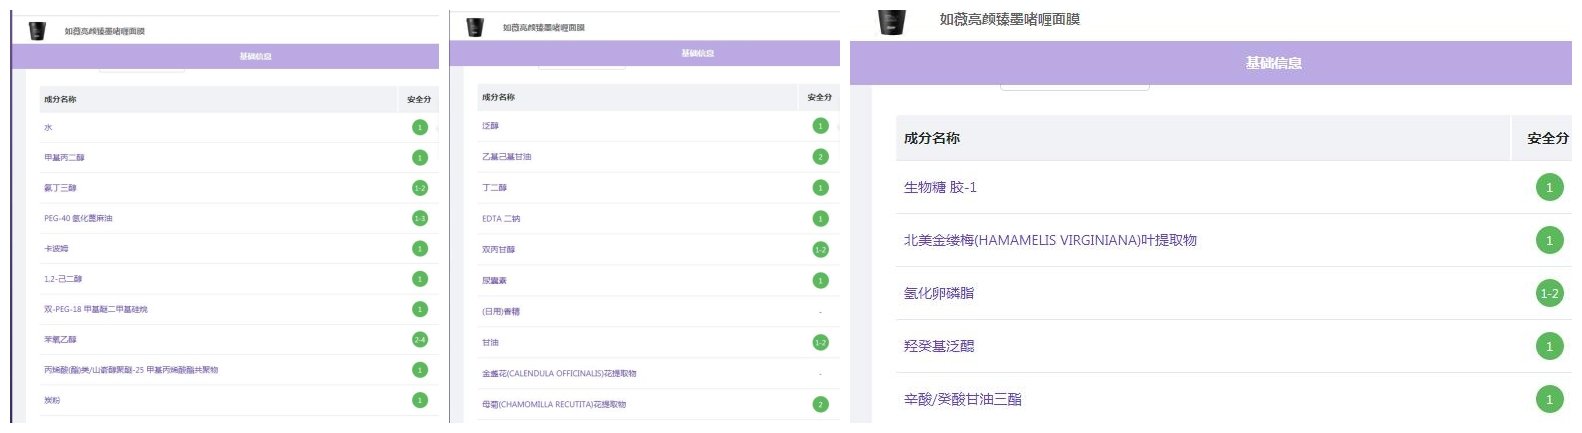Click the 尿囊素 ingredient link
This screenshot has height=433, width=1582.
[x=494, y=281]
